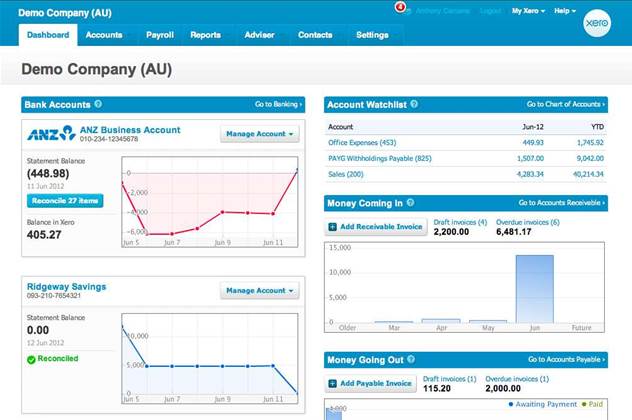Expand Manage Account for ANZ Business Account
Image resolution: width=632 pixels, height=420 pixels.
pos(259,134)
